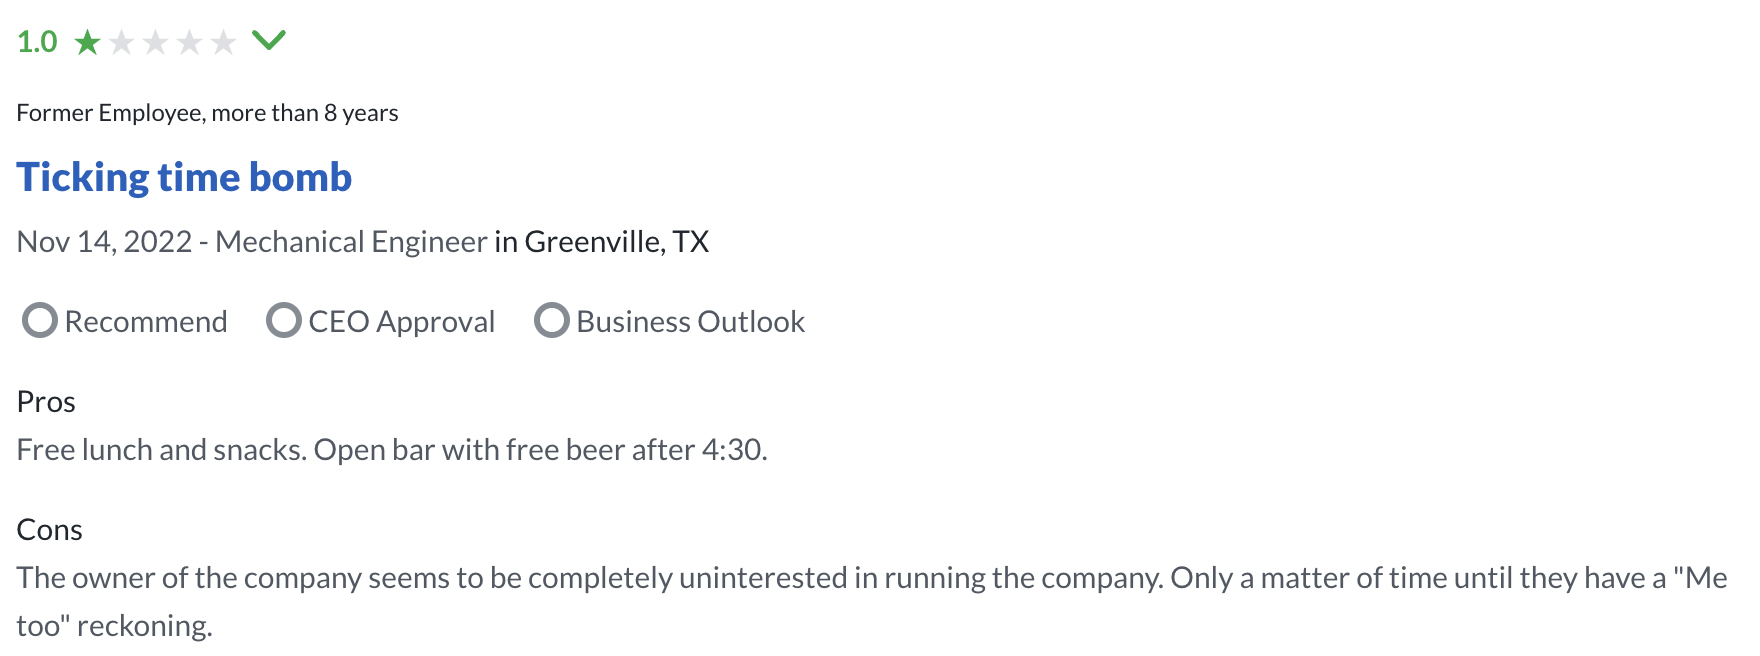This screenshot has height=656, width=1760.
Task: Click the second gray rating star
Action: pyautogui.click(x=122, y=42)
